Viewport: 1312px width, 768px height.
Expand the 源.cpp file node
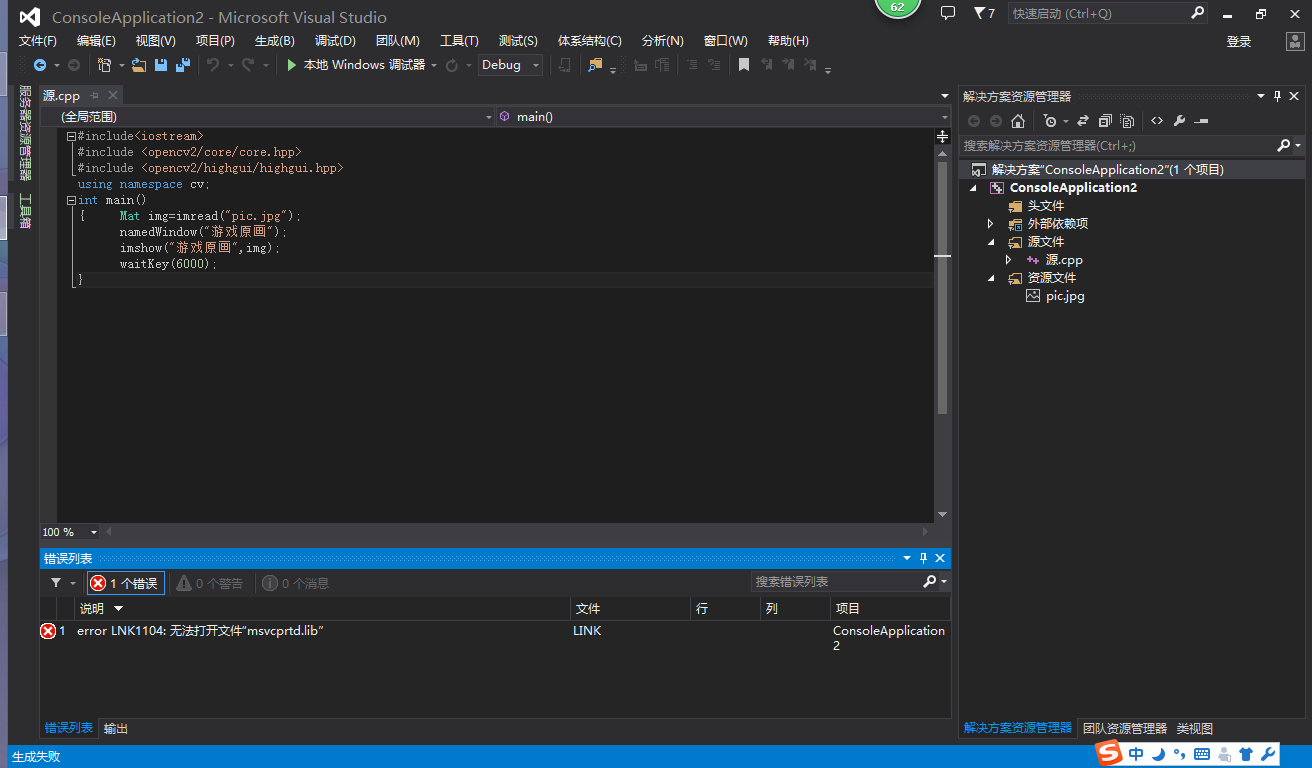click(1009, 260)
